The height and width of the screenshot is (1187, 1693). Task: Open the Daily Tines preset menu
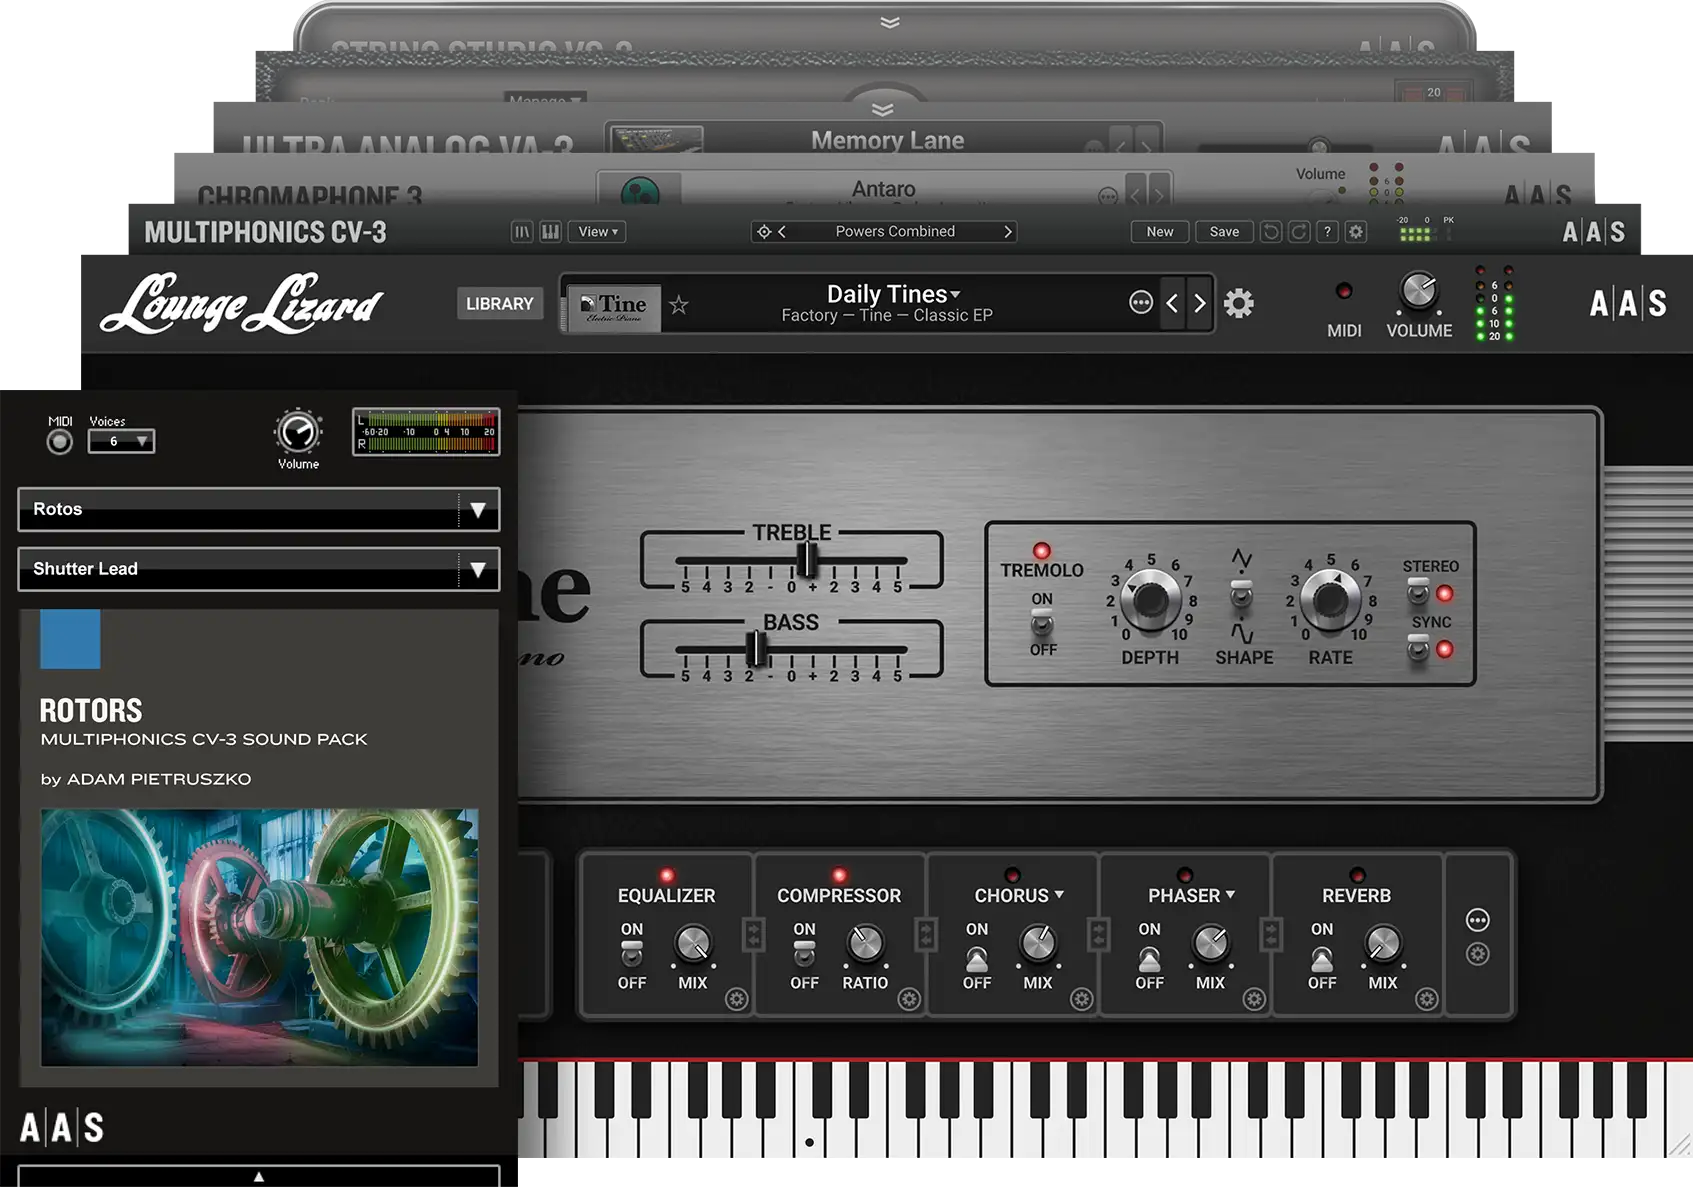pos(890,293)
